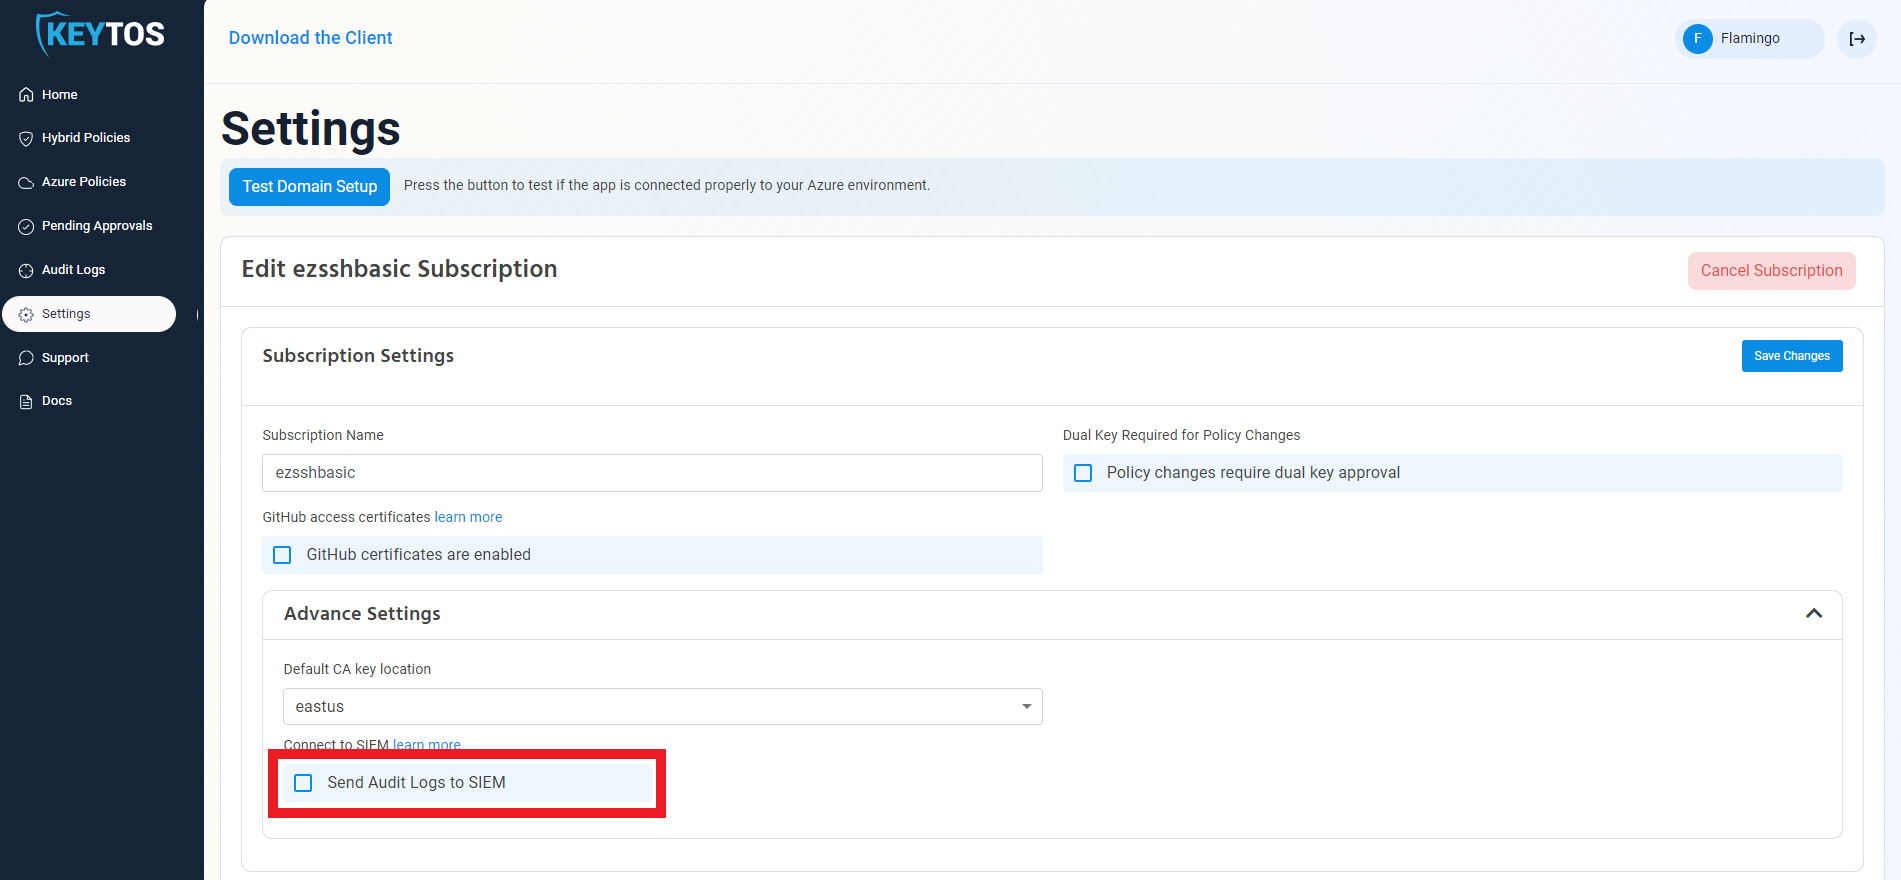Click the Advance Settings header text

tap(362, 614)
